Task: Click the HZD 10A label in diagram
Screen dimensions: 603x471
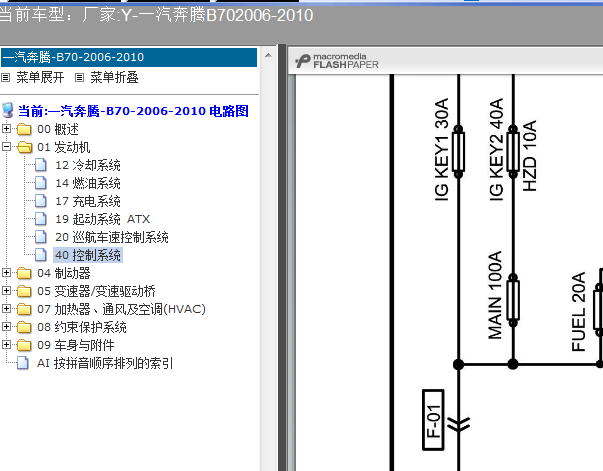Action: 530,156
